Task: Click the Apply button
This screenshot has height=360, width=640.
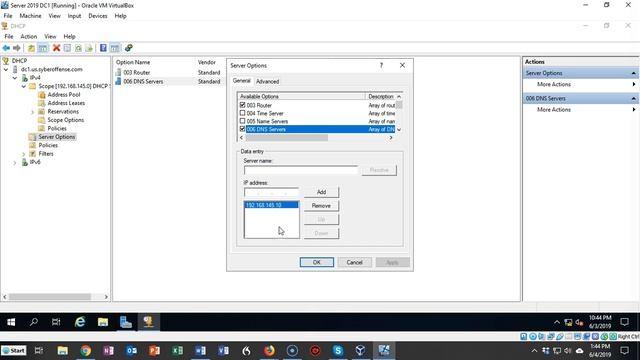Action: click(392, 262)
